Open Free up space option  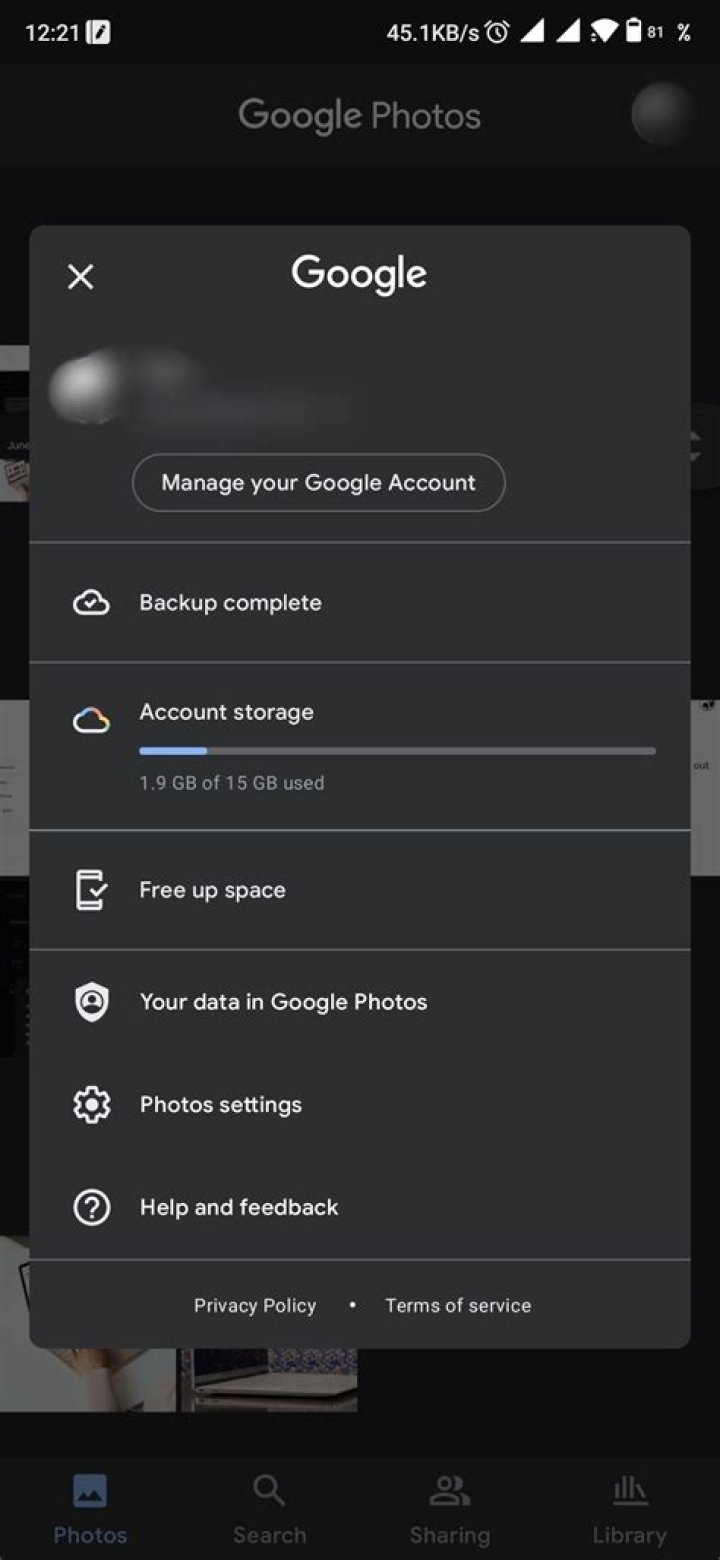360,890
